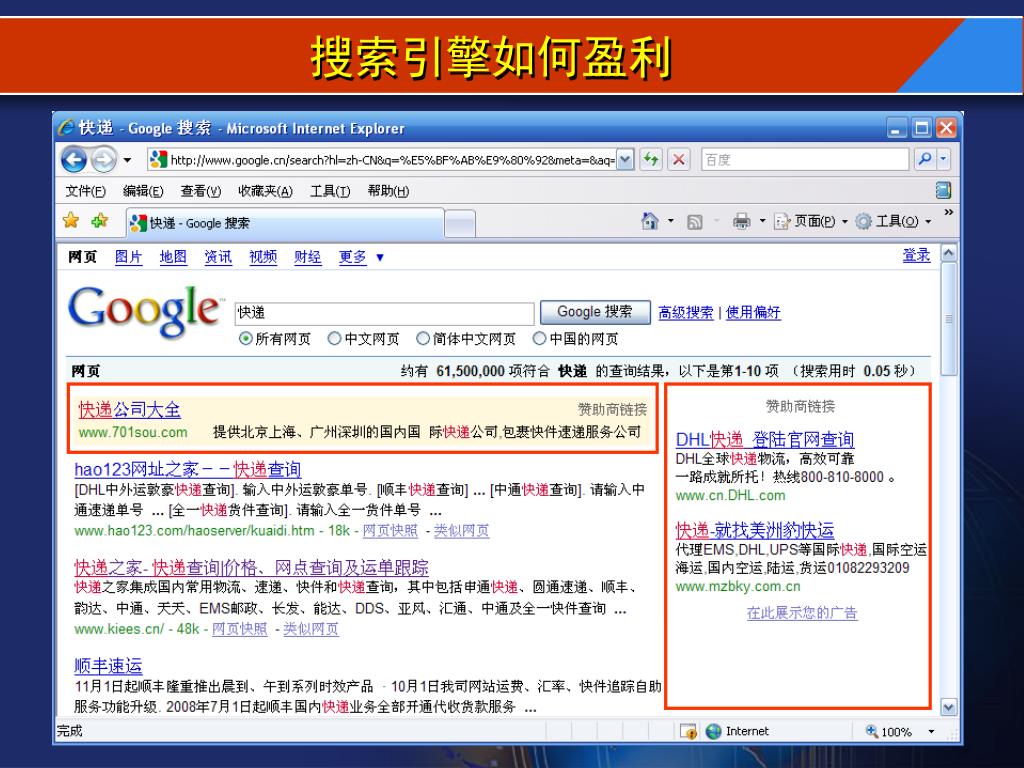Expand the Print options dropdown arrow
1024x768 pixels.
tap(762, 221)
